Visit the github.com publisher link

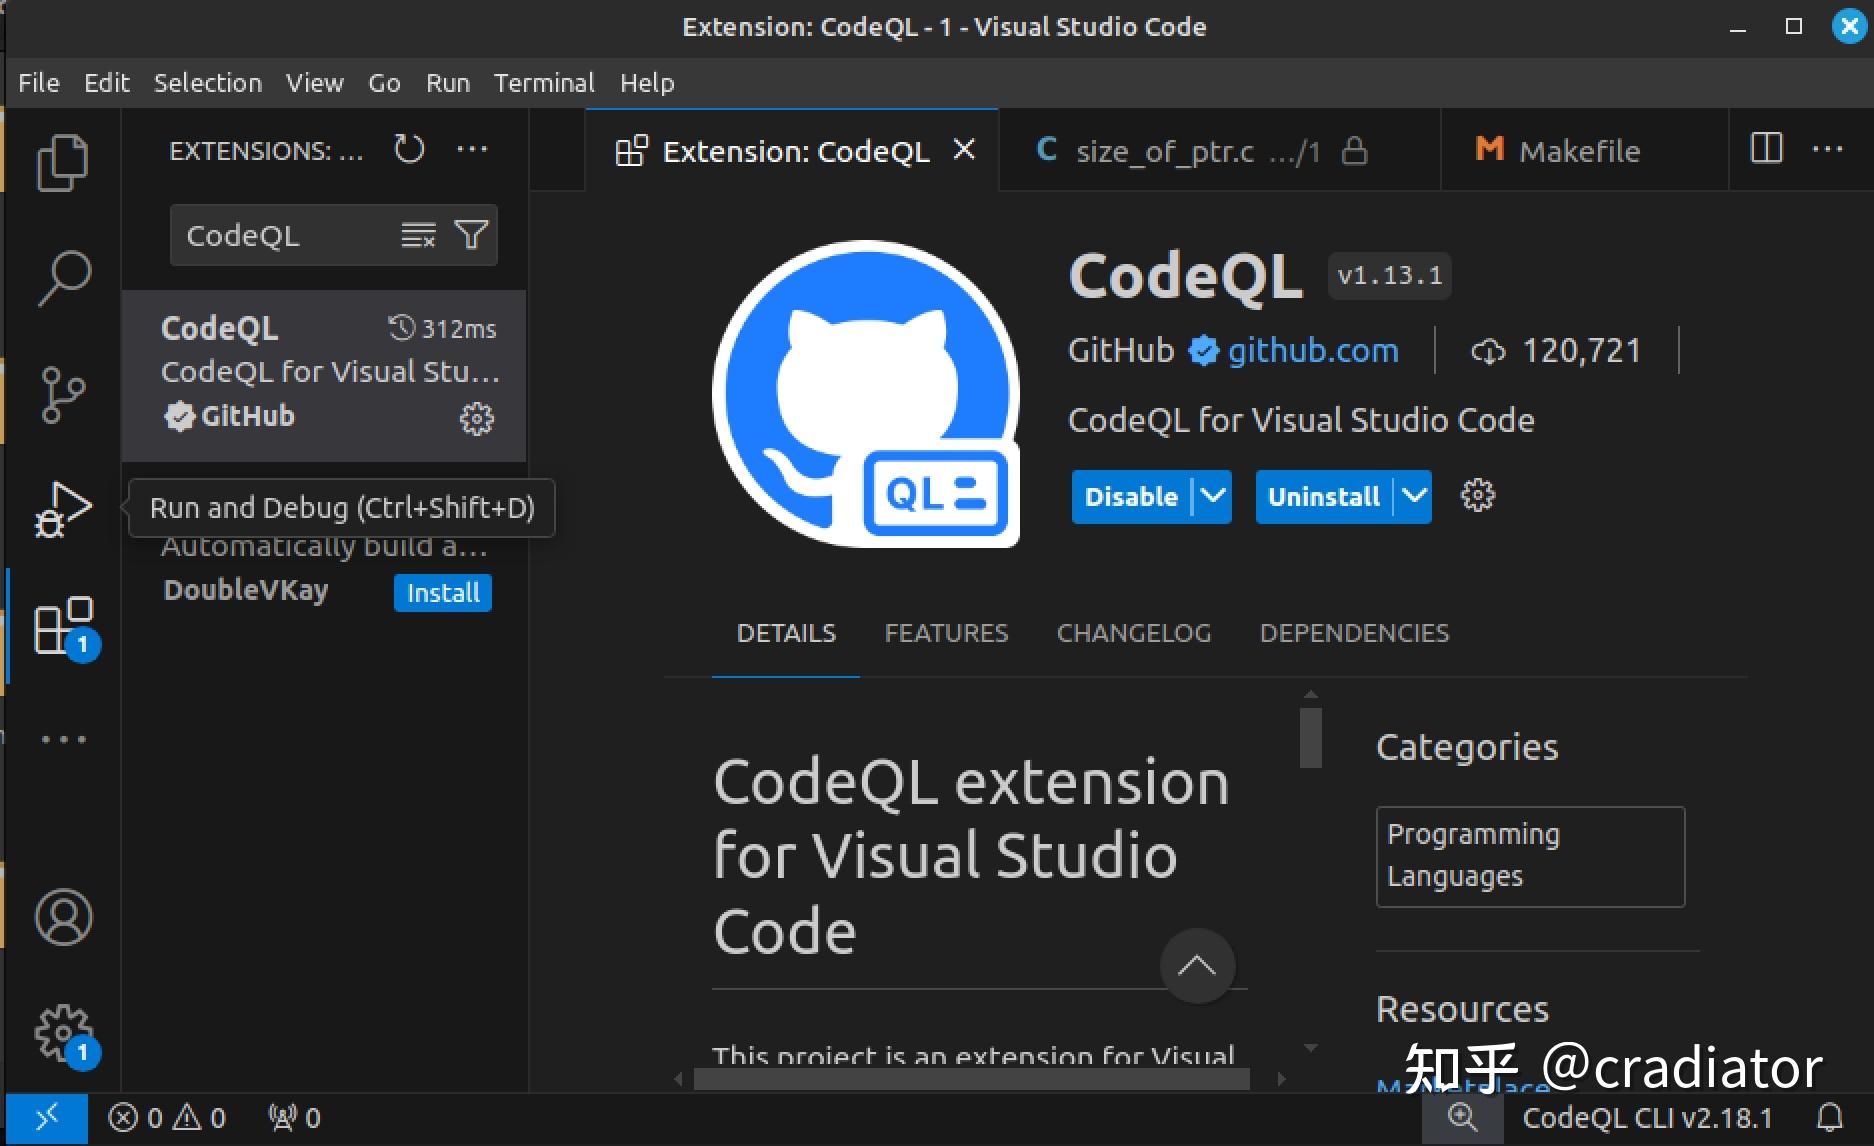1313,350
